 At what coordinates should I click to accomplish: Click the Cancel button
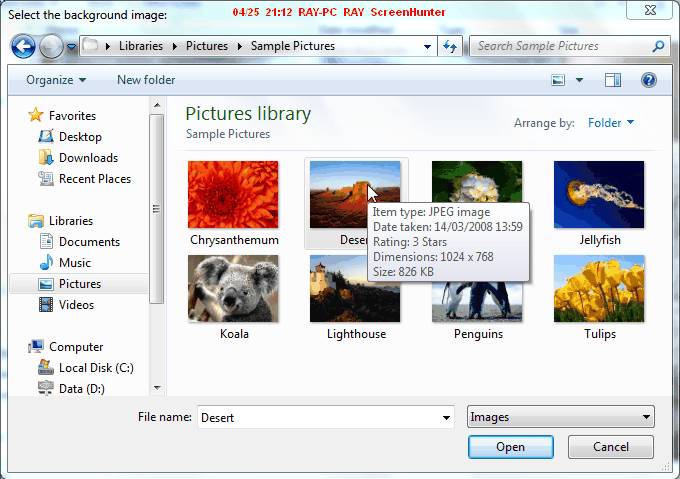coord(611,447)
